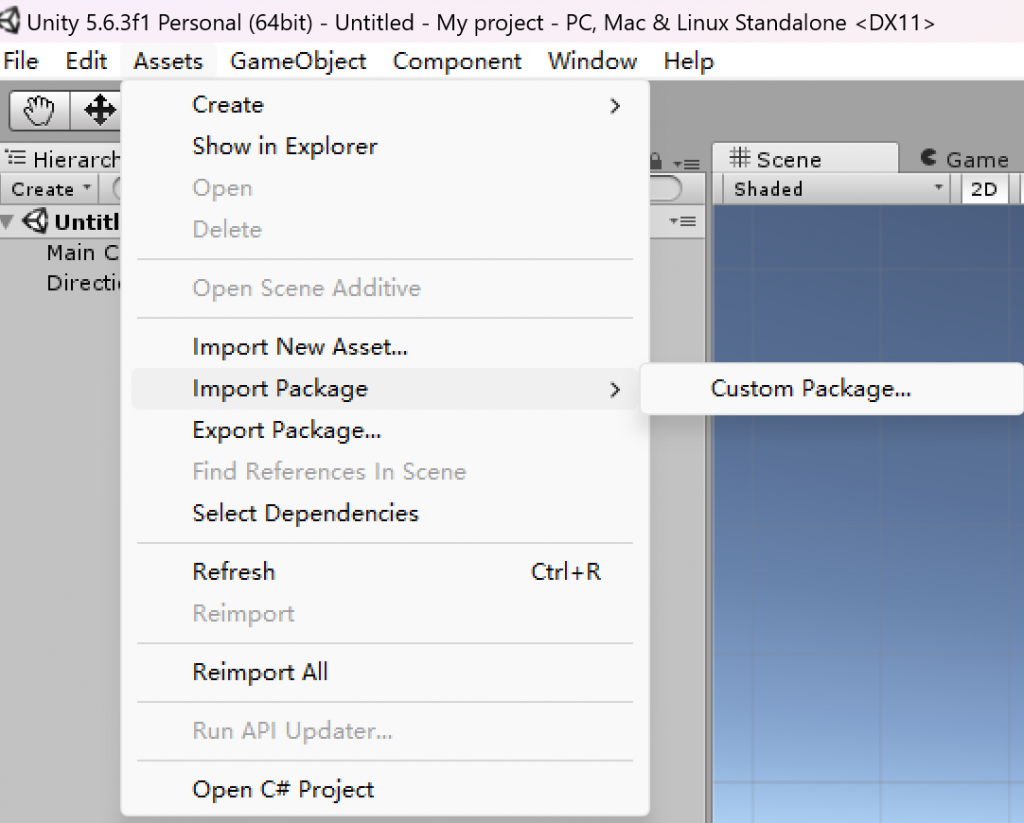This screenshot has width=1024, height=823.
Task: Choose Open C# Project
Action: tap(385, 790)
